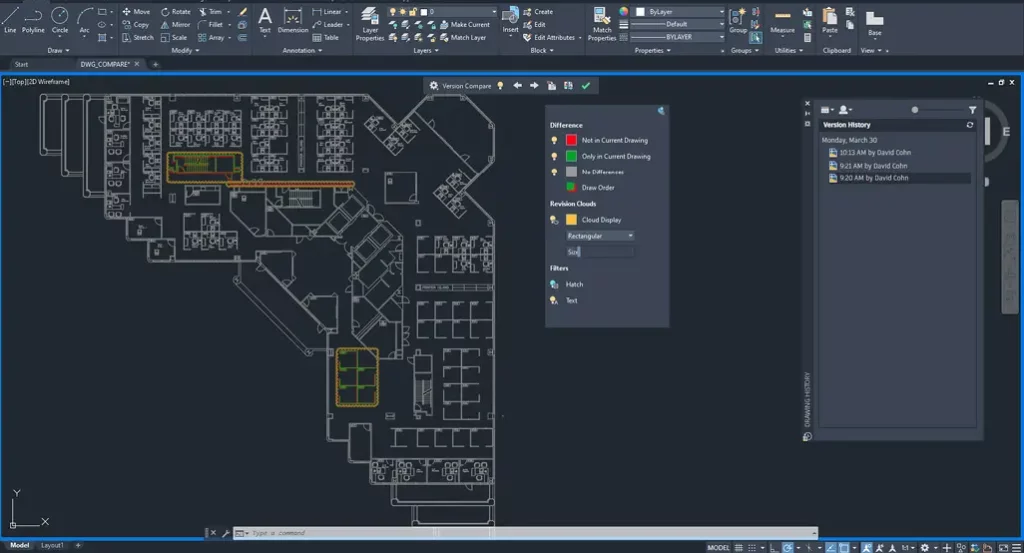Activate the Copy command
This screenshot has height=553, width=1024.
136,25
